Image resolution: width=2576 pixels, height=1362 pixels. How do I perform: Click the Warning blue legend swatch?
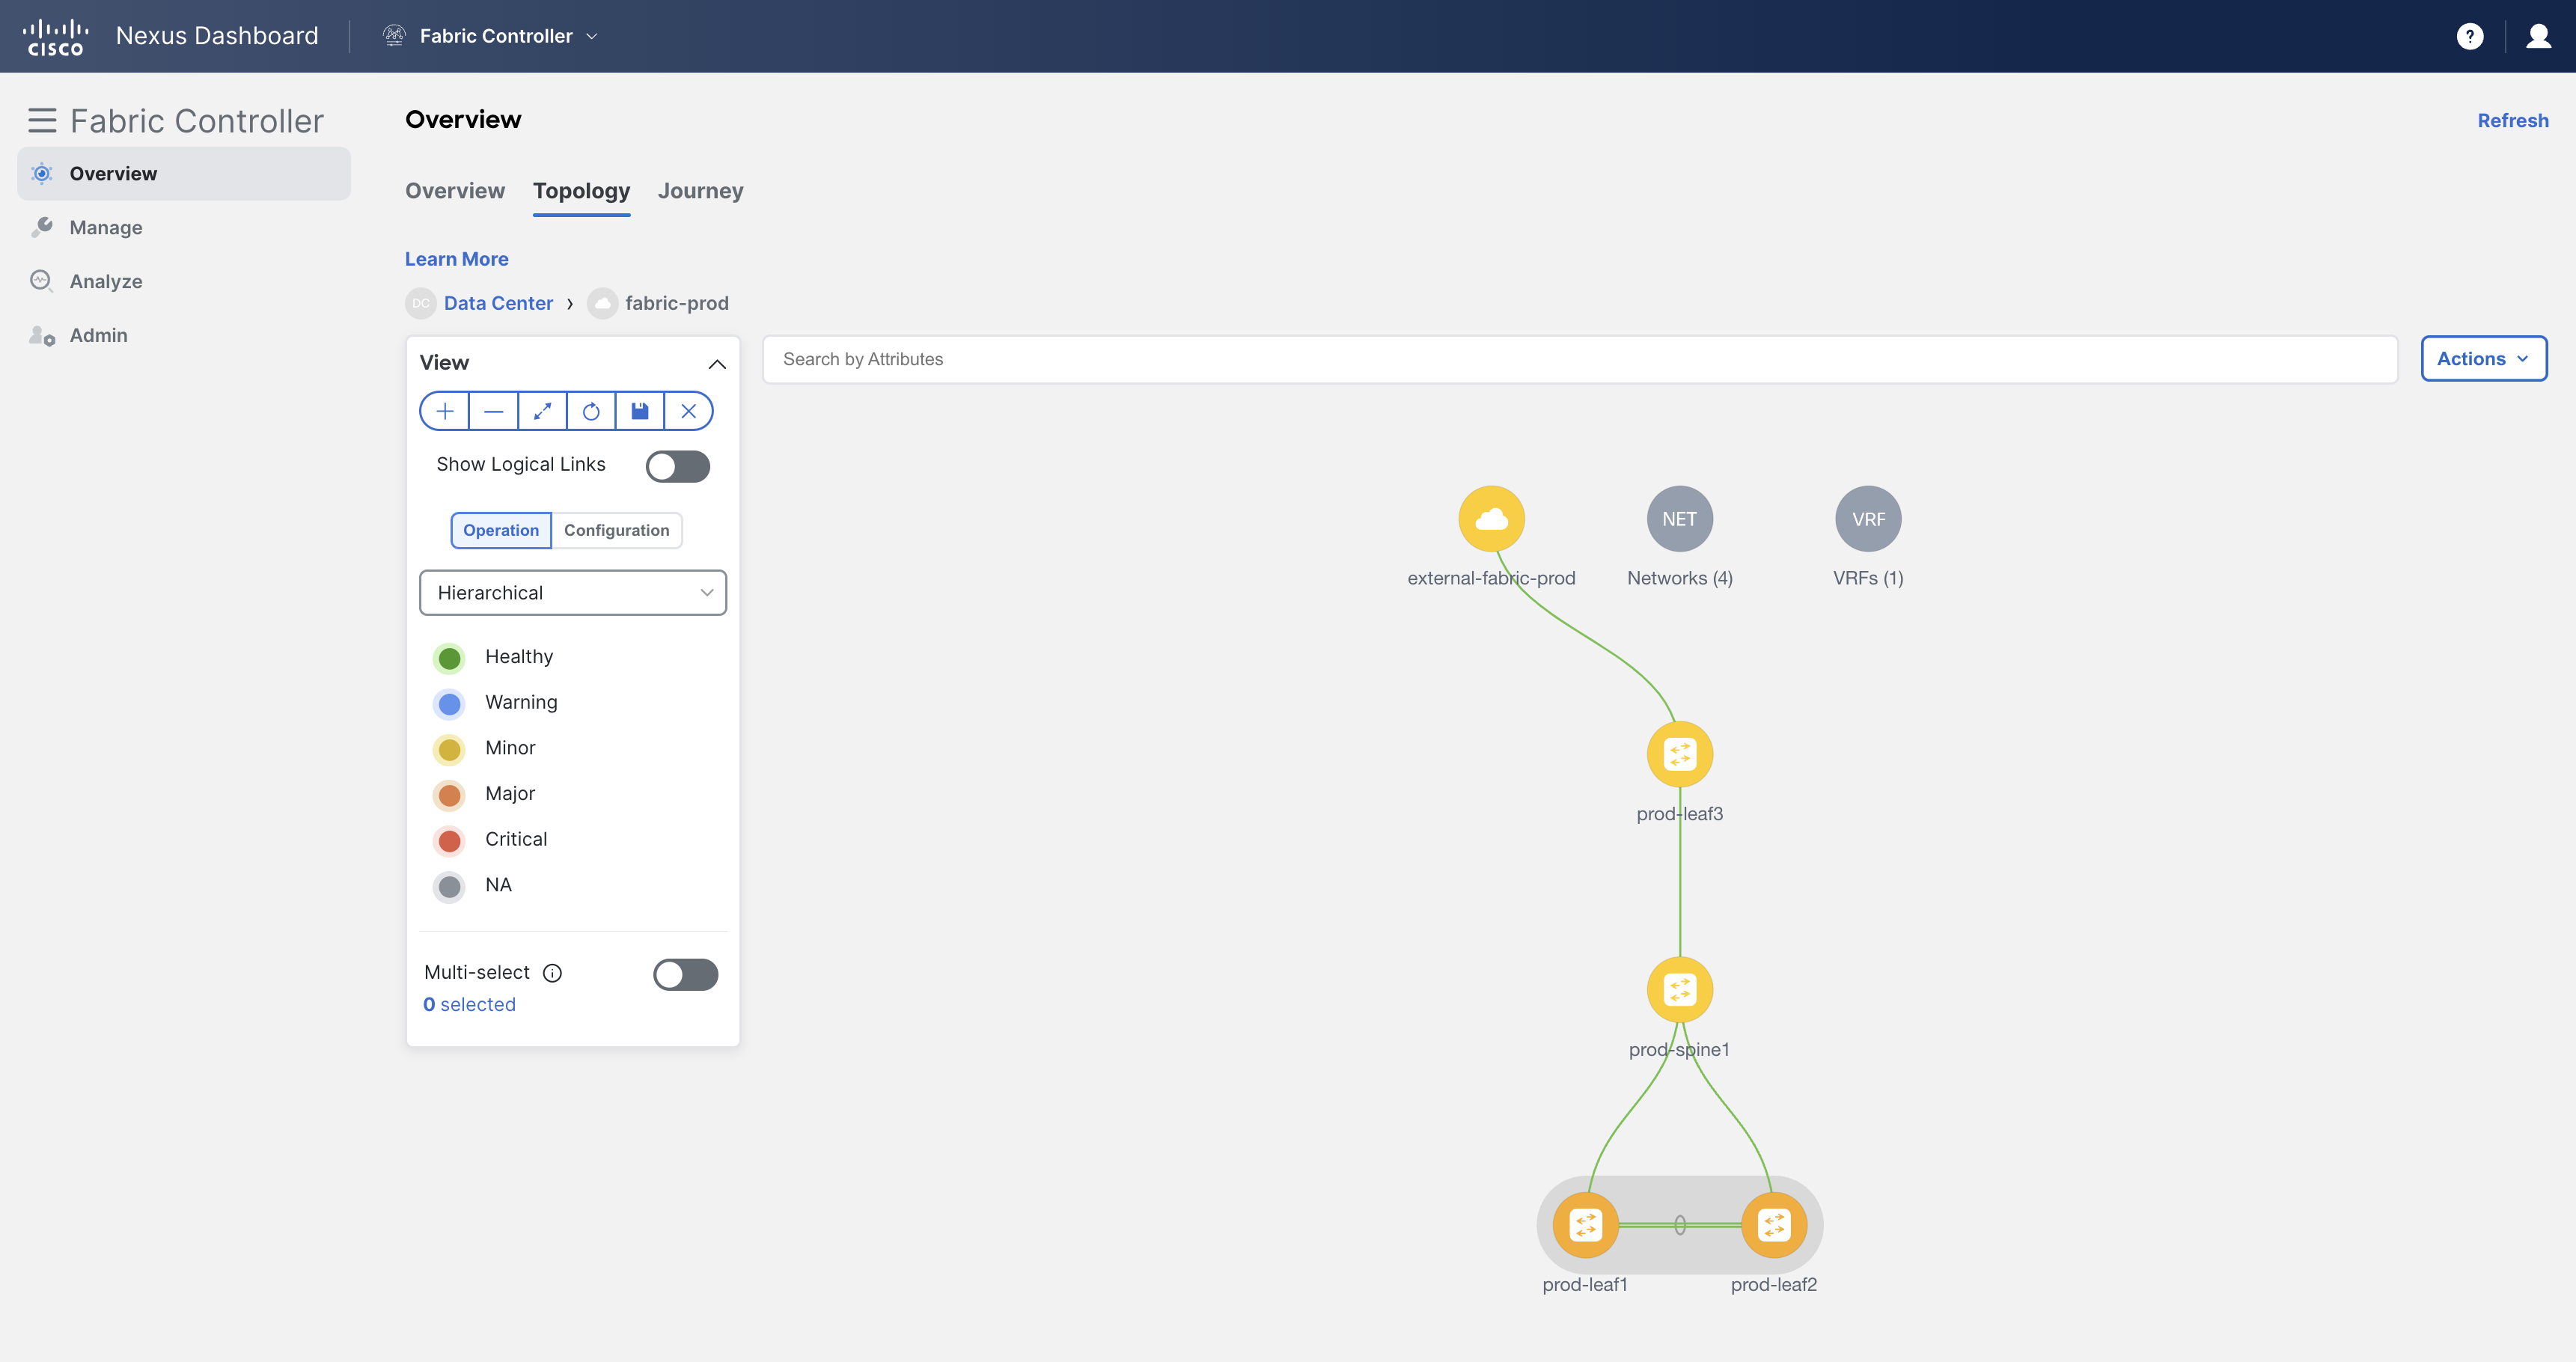(x=449, y=704)
